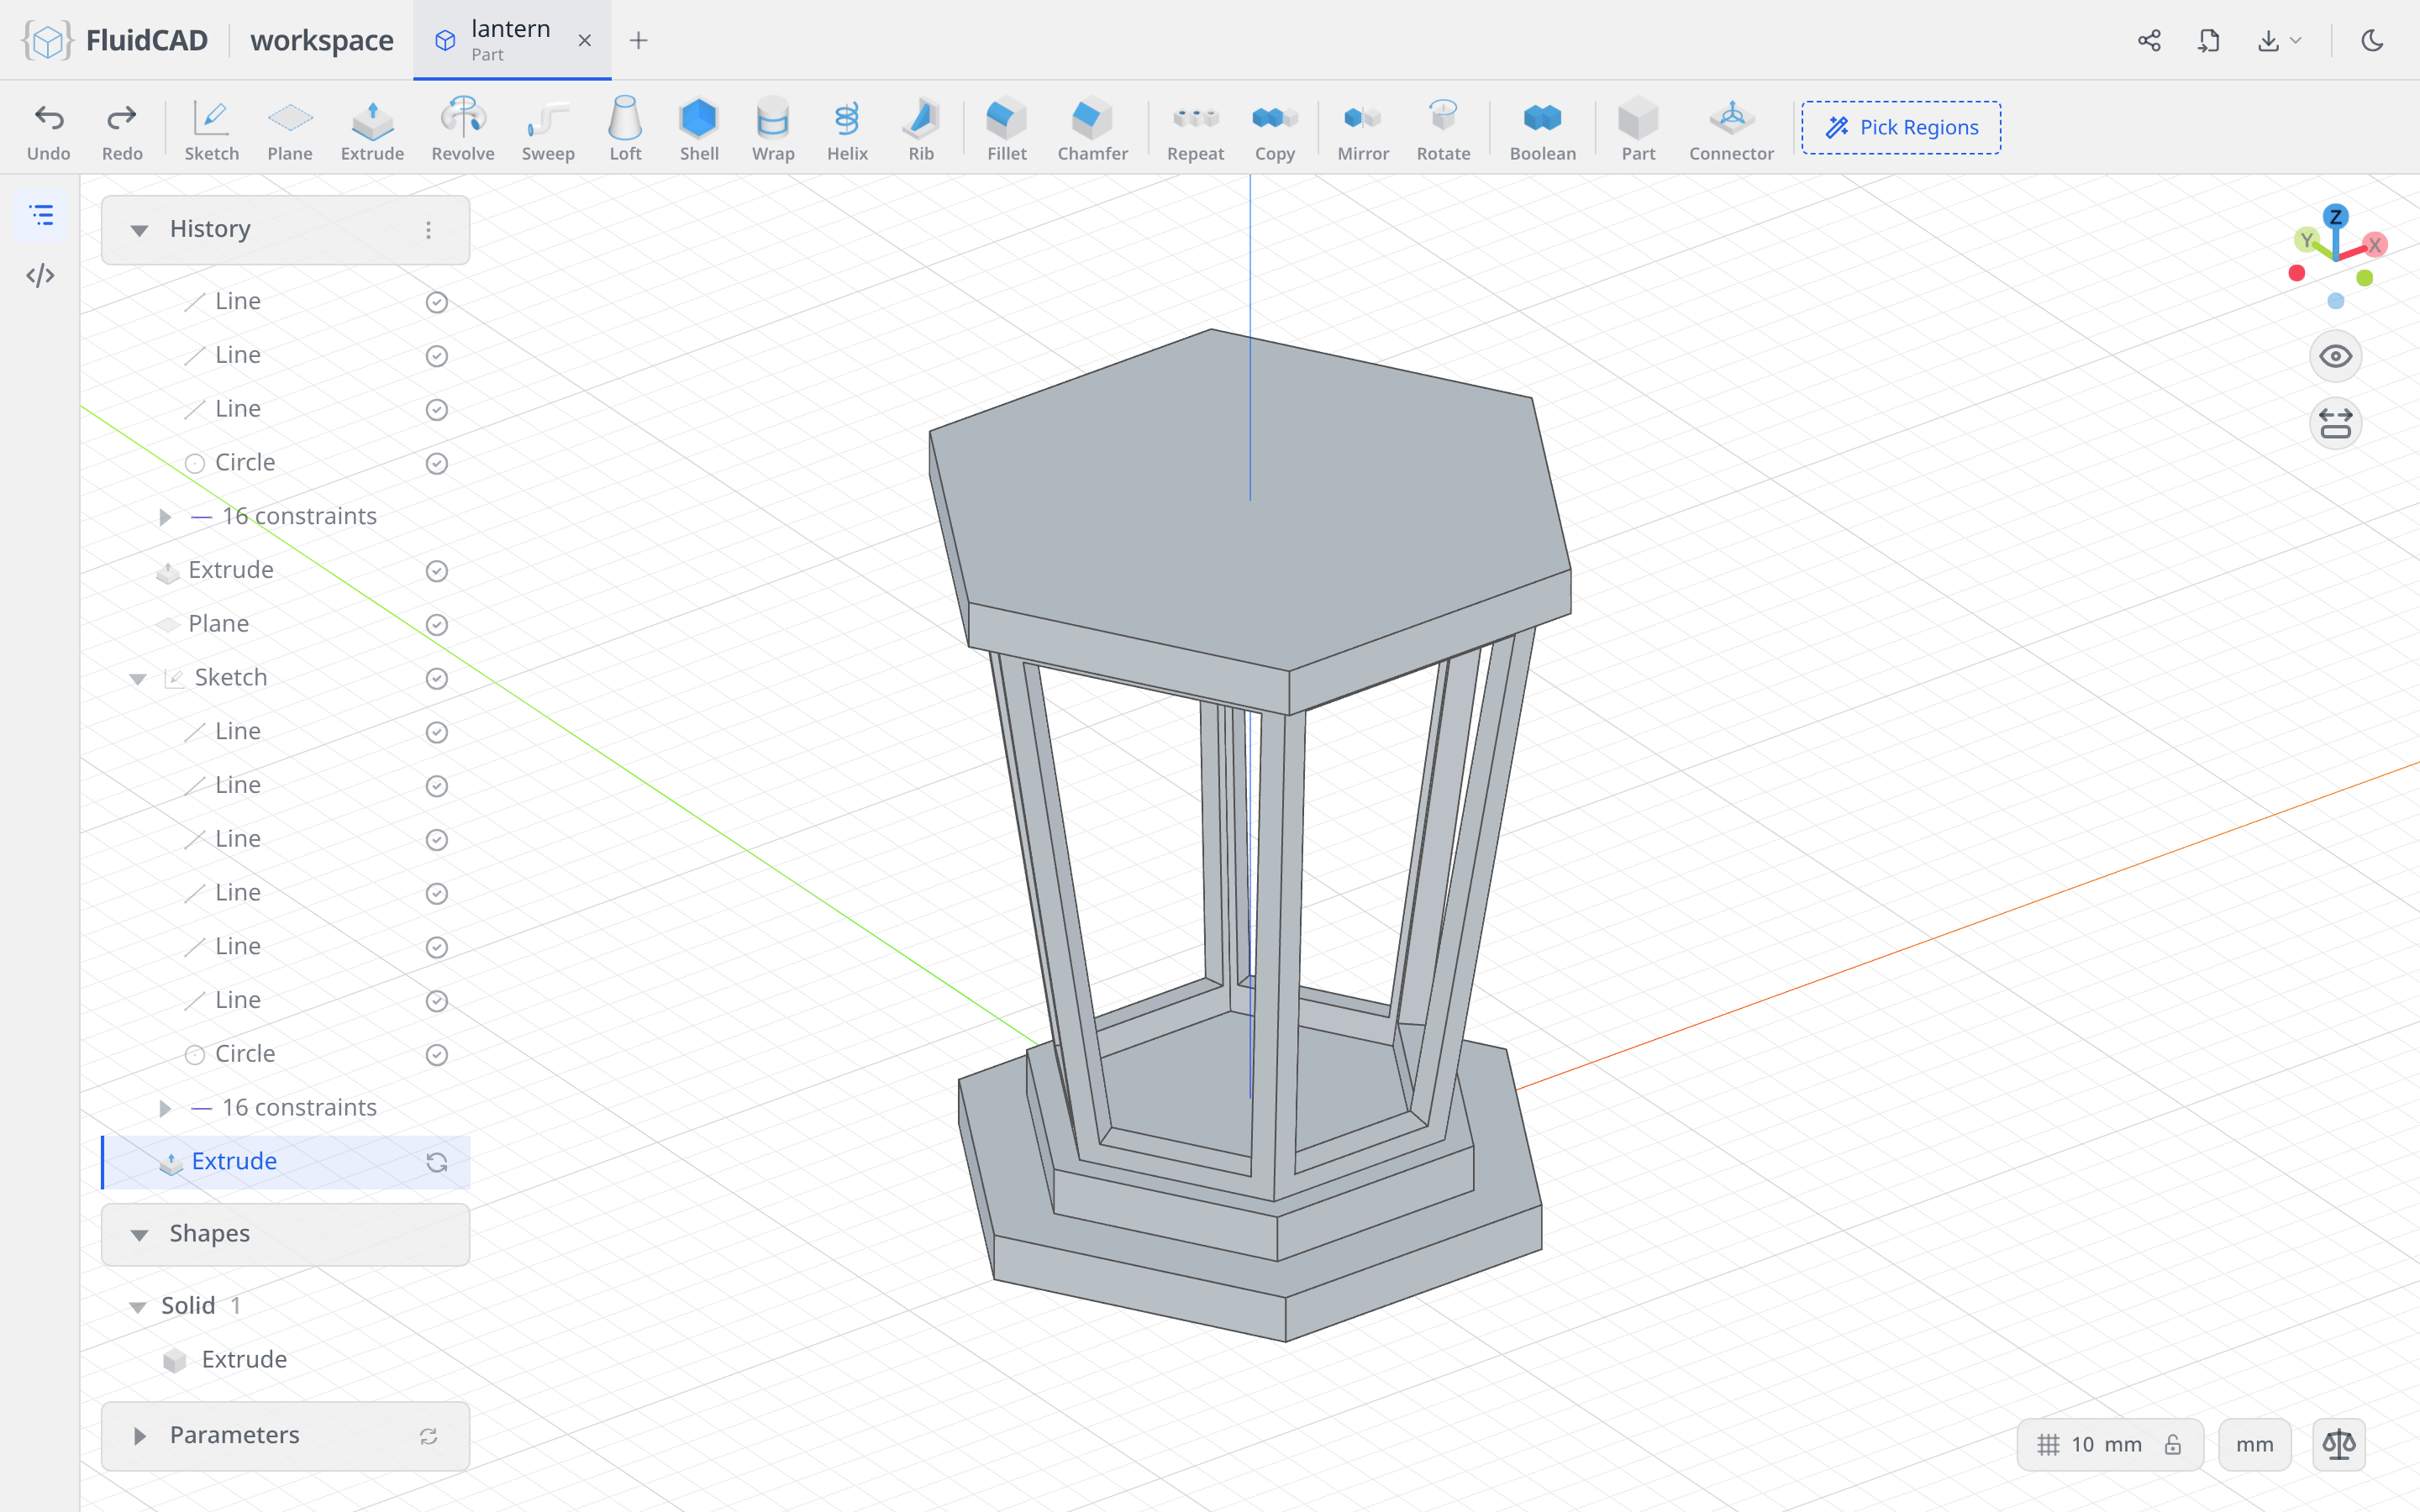This screenshot has width=2420, height=1512.
Task: Click the Mirror tool
Action: pos(1363,129)
